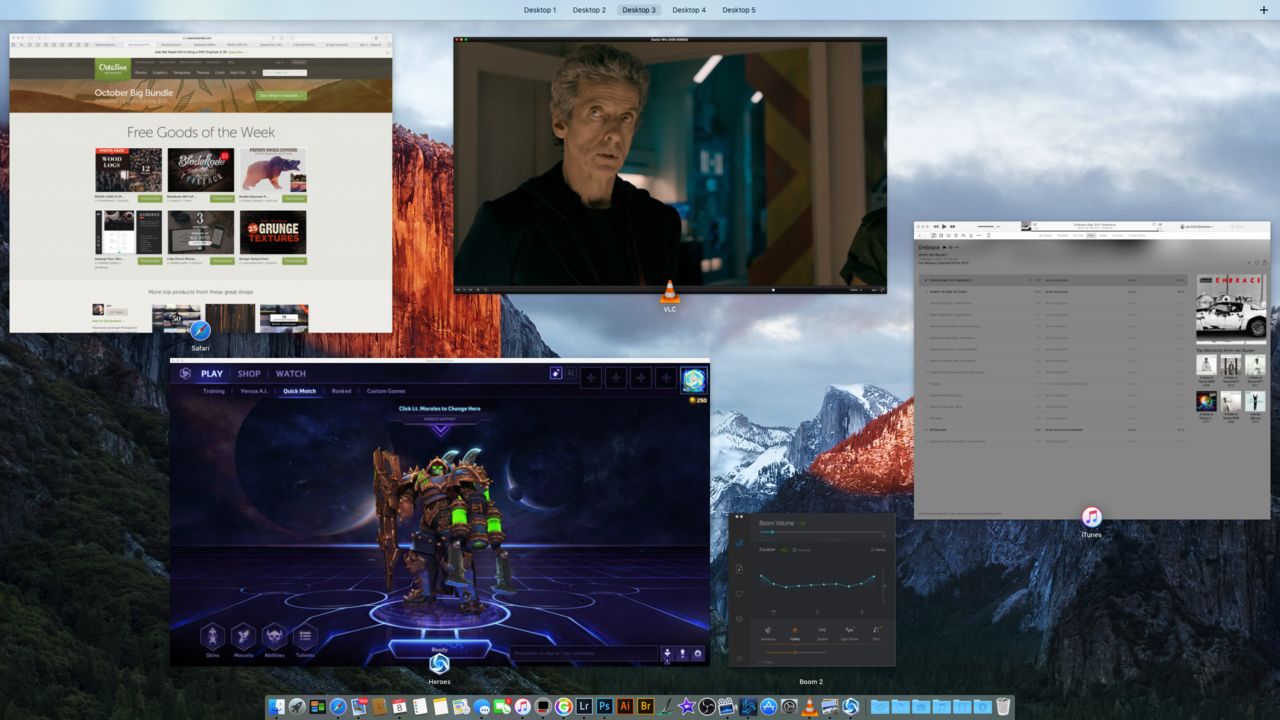
Task: Open the Grunge Textures thumbnail in Safari
Action: tap(273, 232)
